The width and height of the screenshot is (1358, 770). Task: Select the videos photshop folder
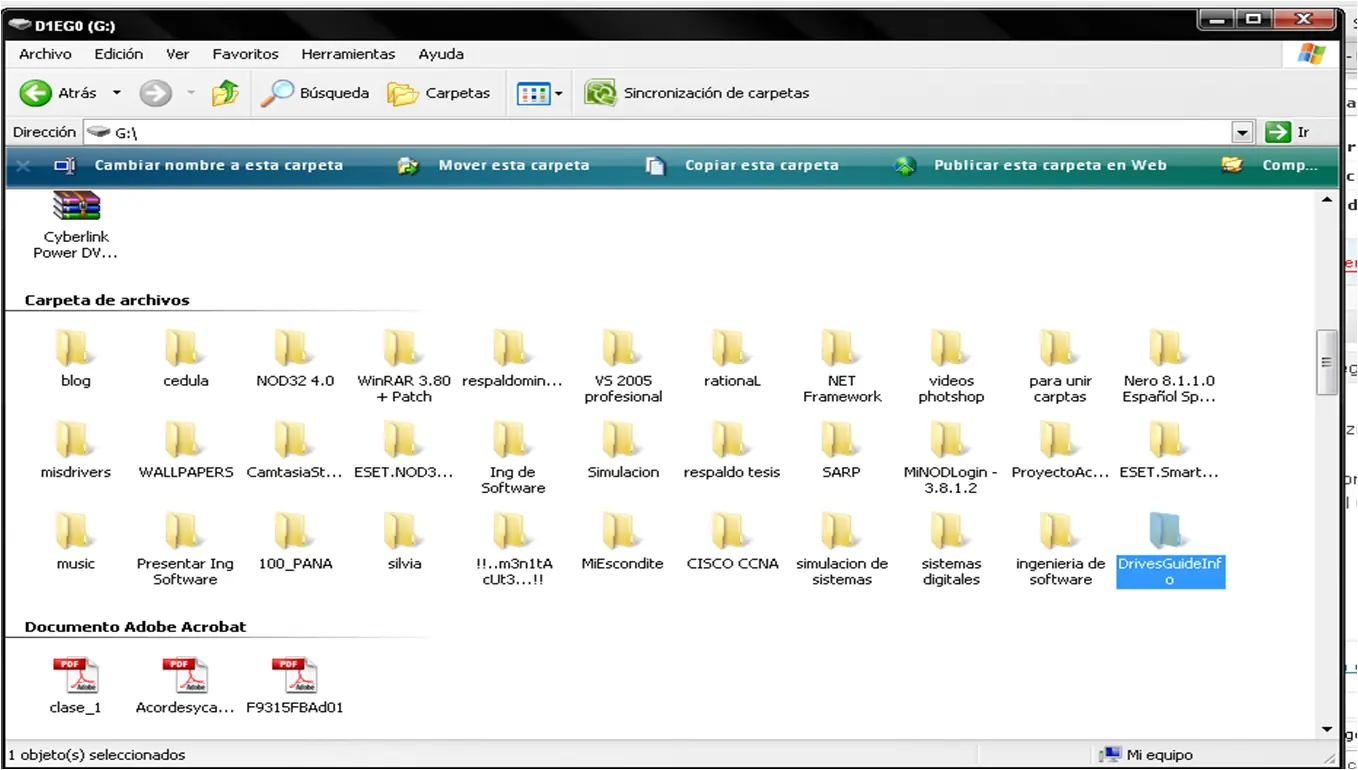(951, 366)
